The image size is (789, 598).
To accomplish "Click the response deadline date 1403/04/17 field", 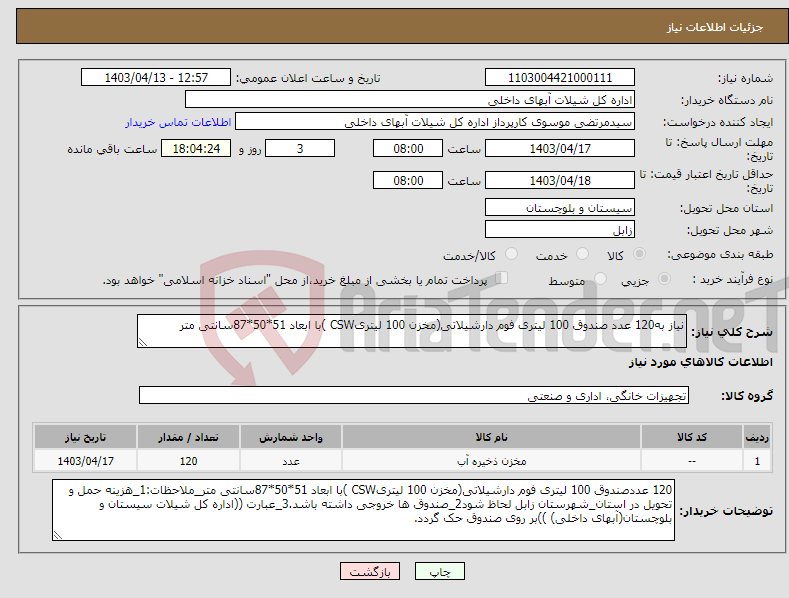I will pos(560,148).
